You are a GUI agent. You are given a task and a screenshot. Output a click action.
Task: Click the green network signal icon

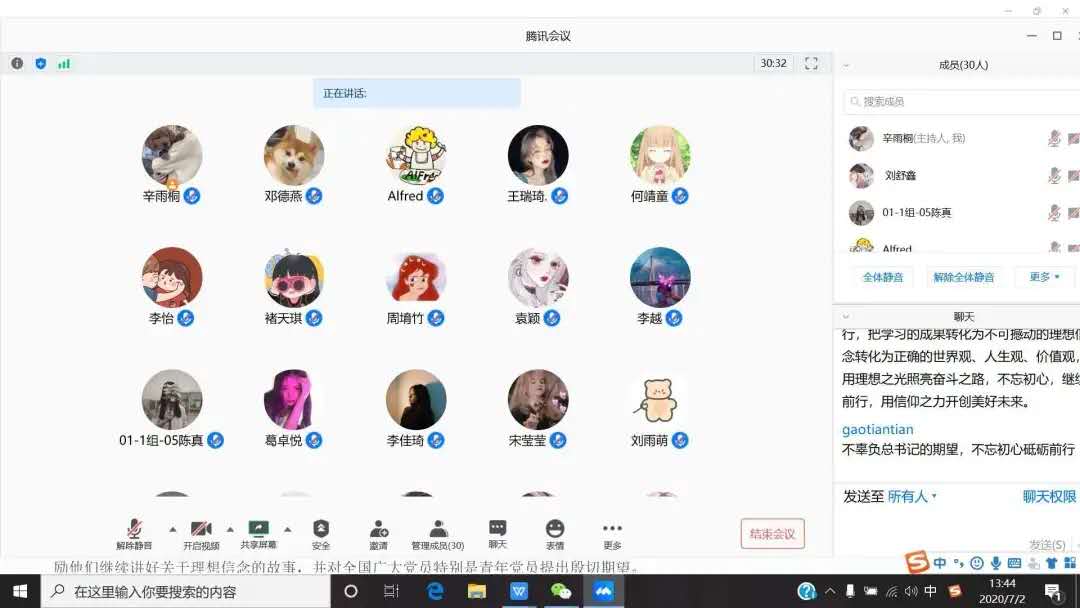coord(64,63)
